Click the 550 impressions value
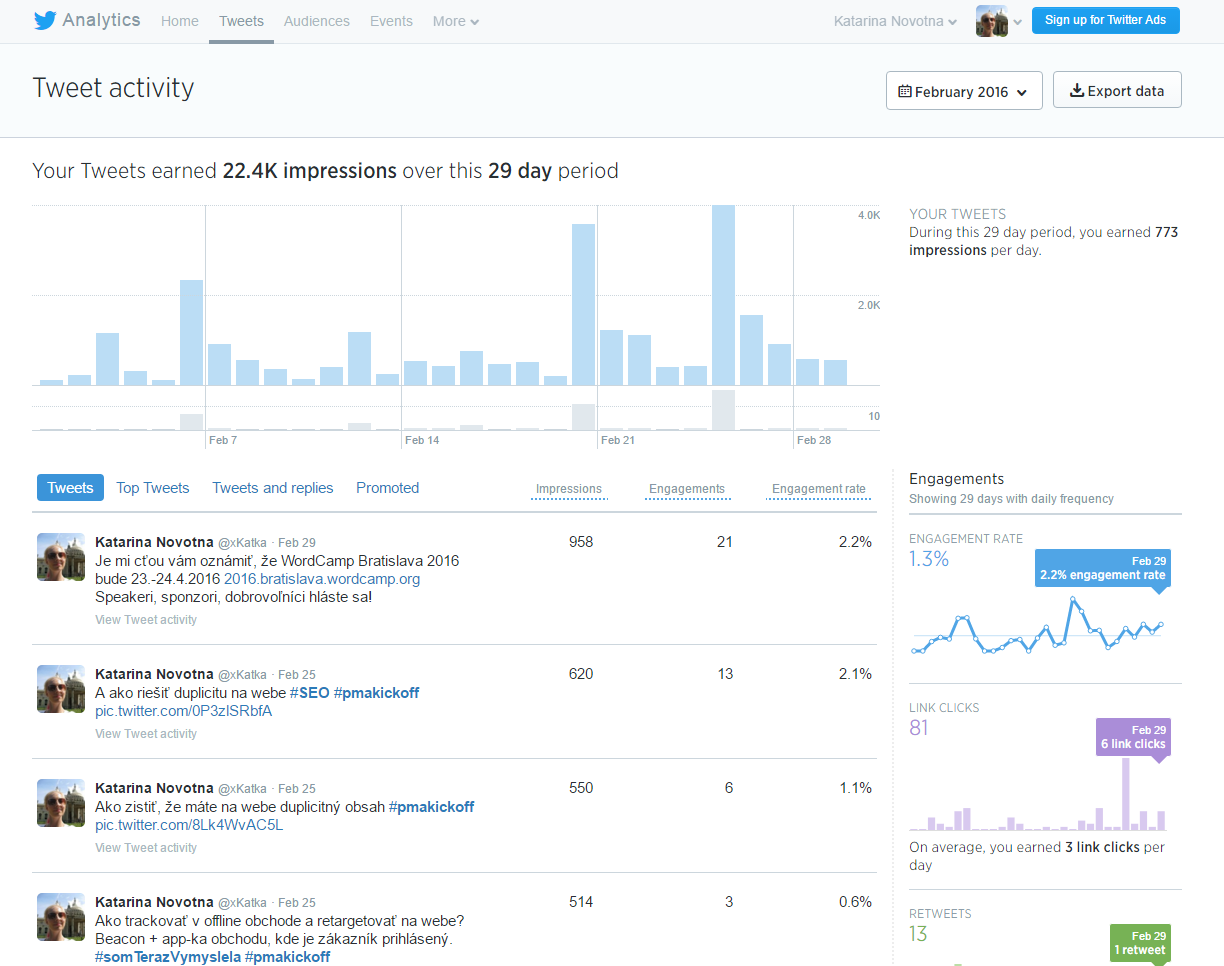 tap(581, 788)
